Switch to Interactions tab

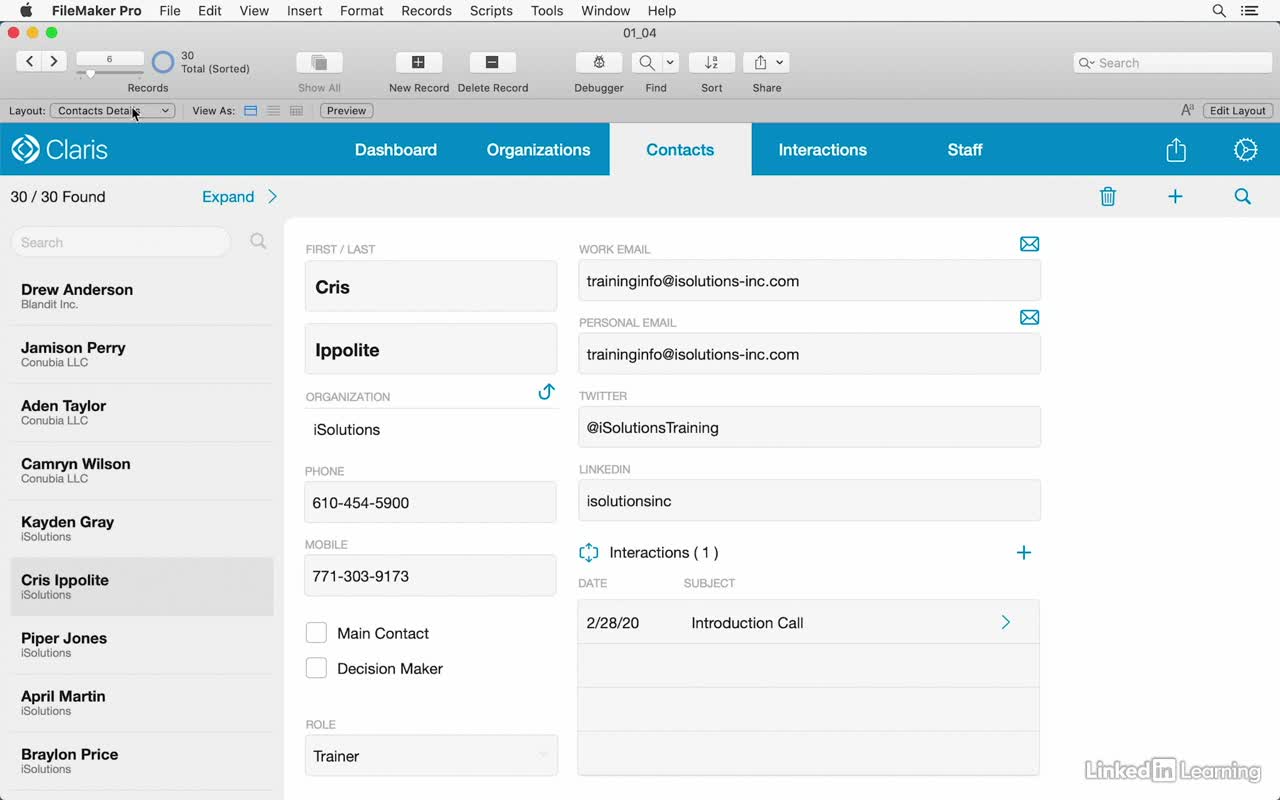(x=823, y=150)
